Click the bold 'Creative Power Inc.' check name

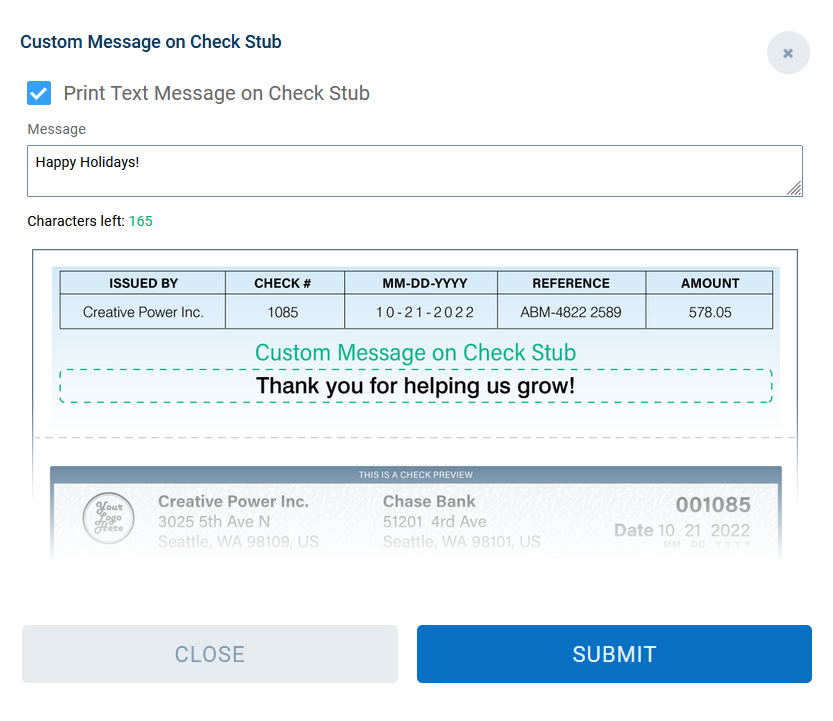click(233, 501)
